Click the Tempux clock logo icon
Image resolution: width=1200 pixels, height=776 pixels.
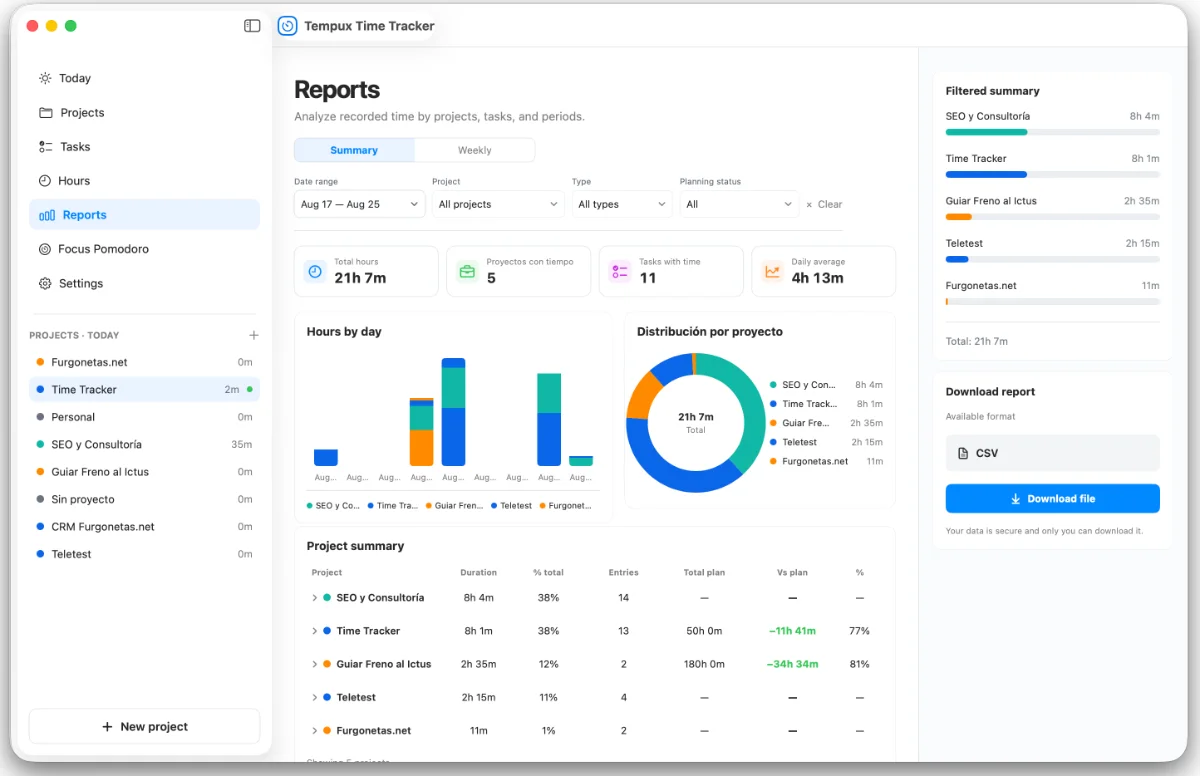coord(288,26)
